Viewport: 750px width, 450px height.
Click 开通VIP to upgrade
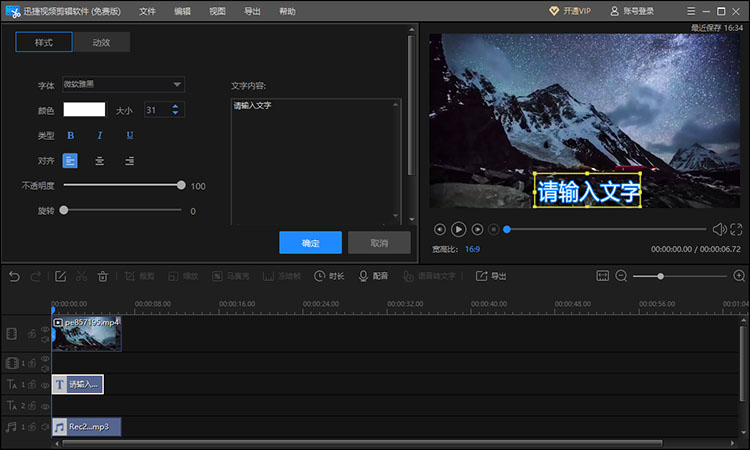570,11
